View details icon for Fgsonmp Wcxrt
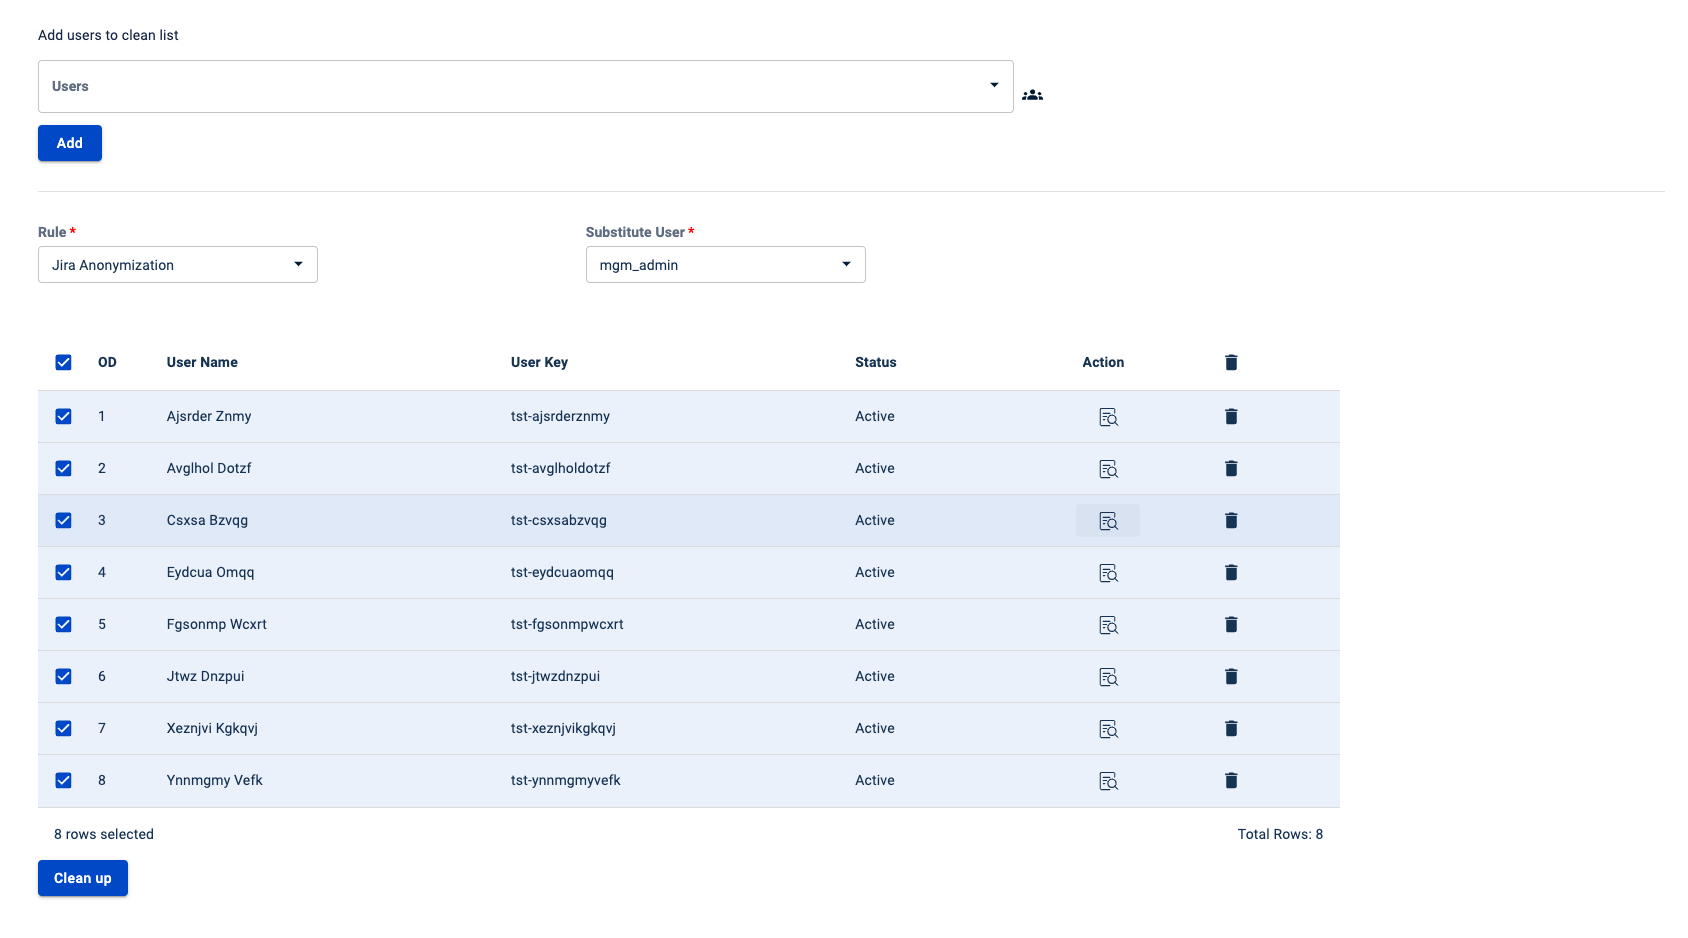This screenshot has width=1688, height=938. click(x=1107, y=625)
